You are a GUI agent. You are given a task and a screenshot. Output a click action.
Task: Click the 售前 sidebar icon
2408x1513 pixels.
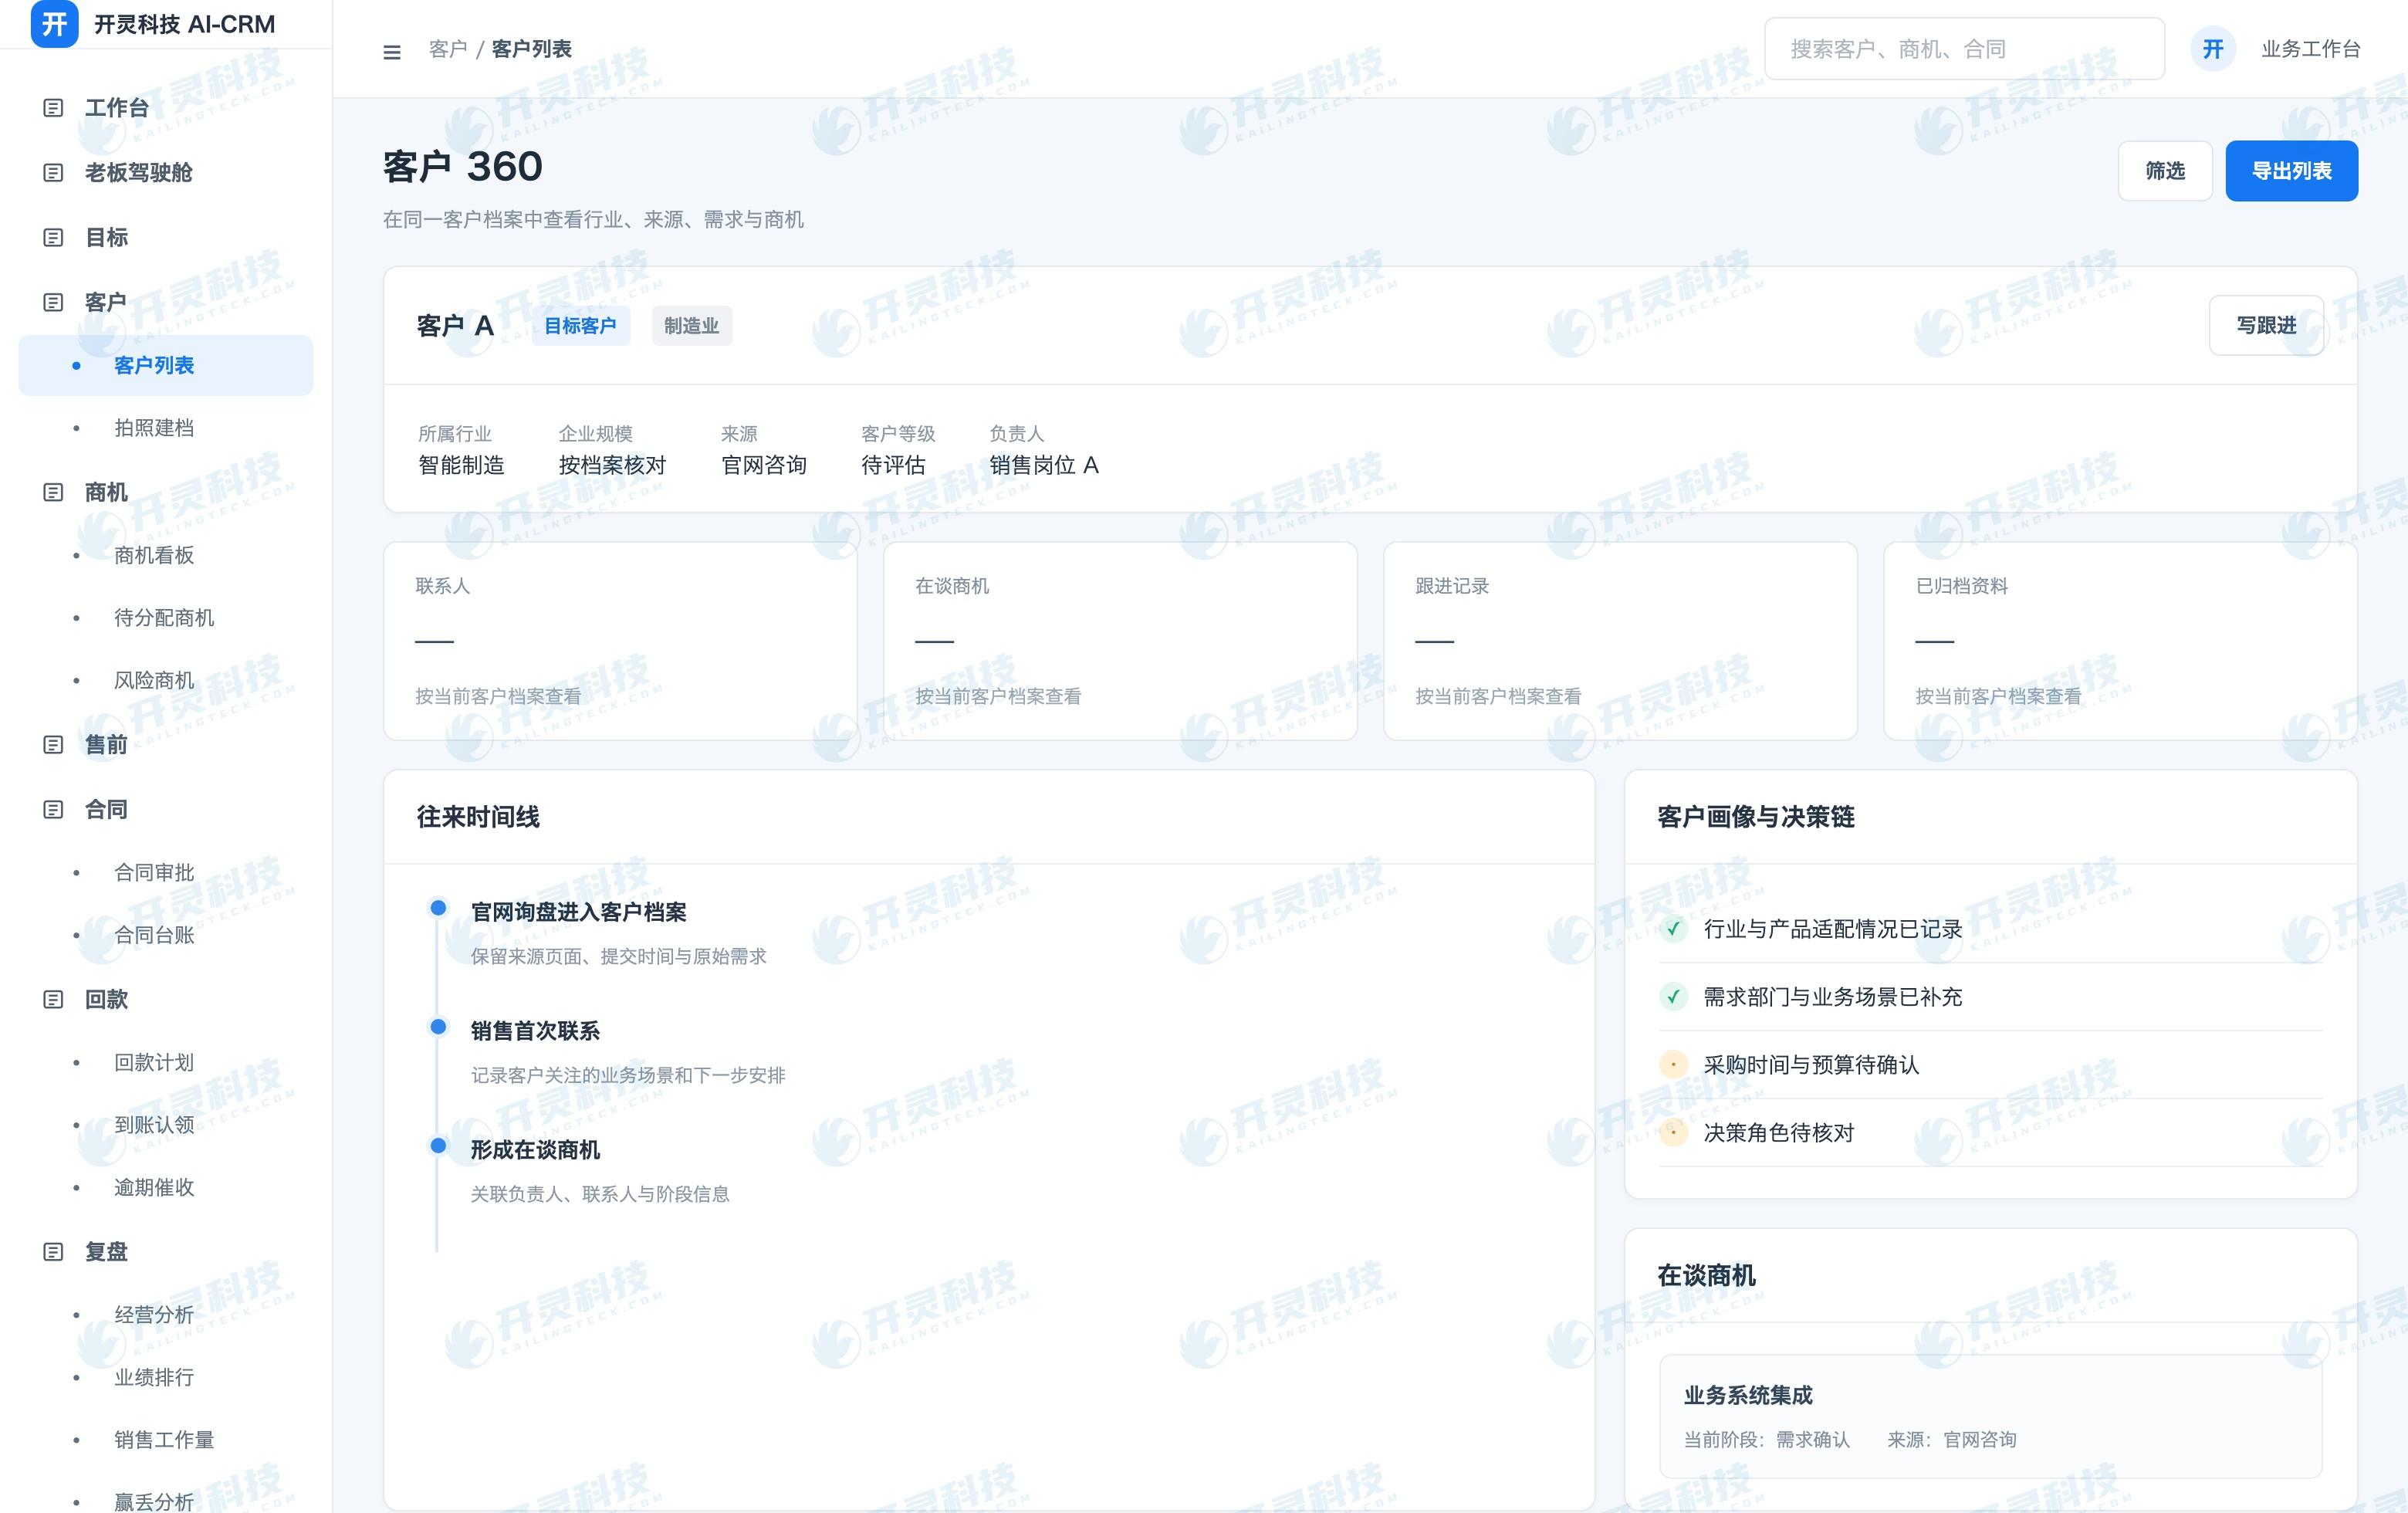pos(54,744)
